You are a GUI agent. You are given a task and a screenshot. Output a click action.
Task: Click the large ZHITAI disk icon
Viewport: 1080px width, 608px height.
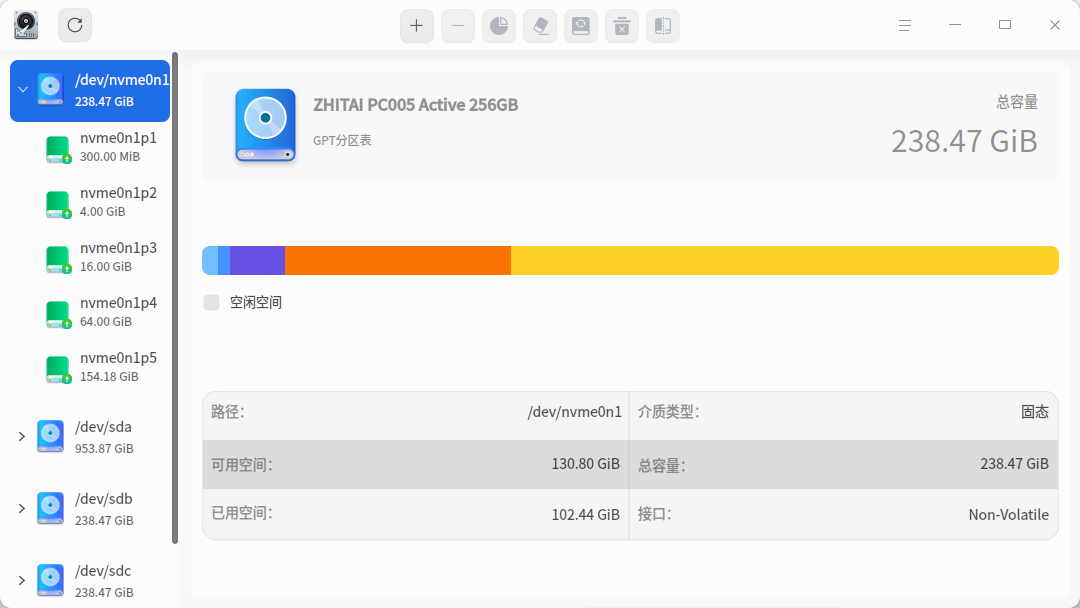pyautogui.click(x=265, y=125)
